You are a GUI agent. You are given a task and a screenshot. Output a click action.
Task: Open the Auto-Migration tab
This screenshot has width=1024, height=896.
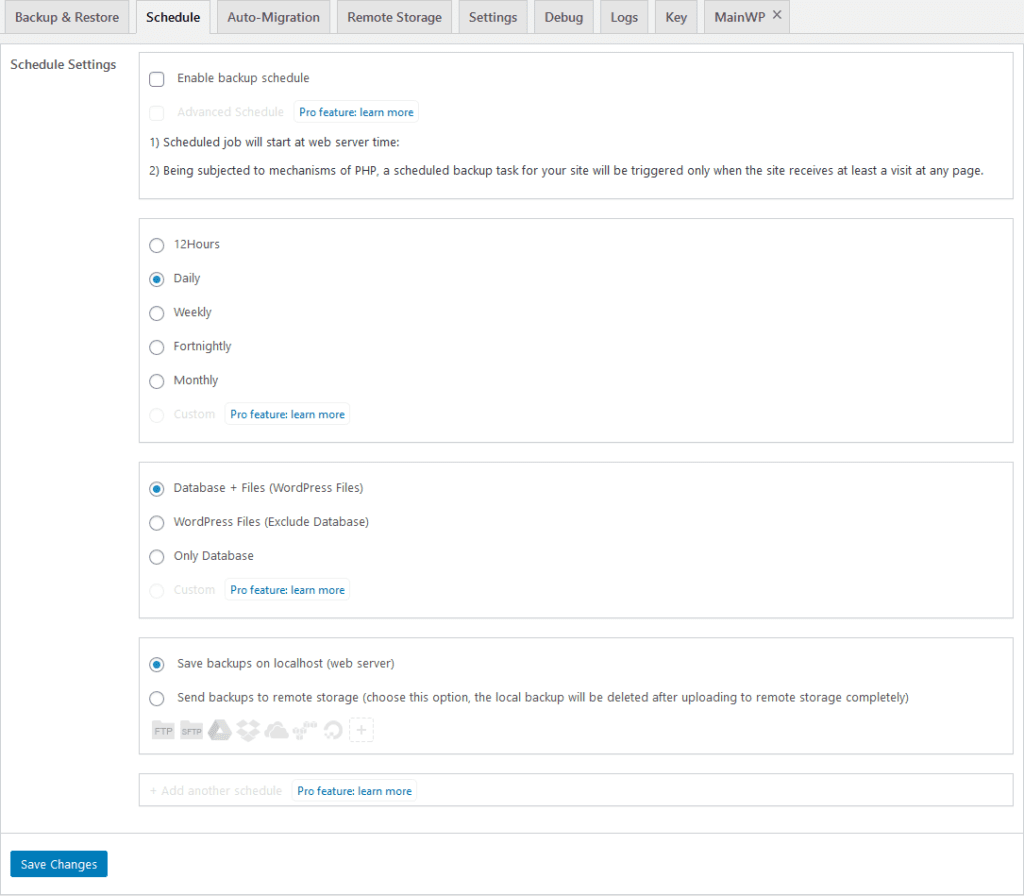click(x=273, y=16)
